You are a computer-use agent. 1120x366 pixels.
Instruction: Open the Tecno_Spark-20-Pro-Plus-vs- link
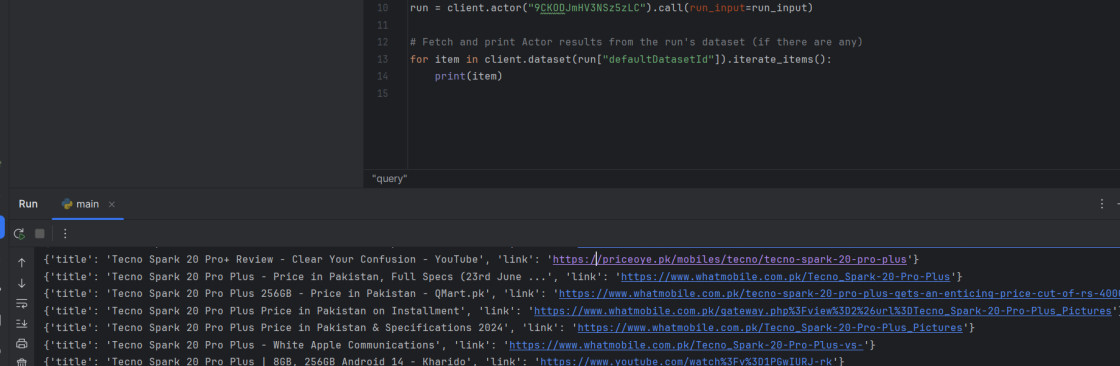point(686,345)
